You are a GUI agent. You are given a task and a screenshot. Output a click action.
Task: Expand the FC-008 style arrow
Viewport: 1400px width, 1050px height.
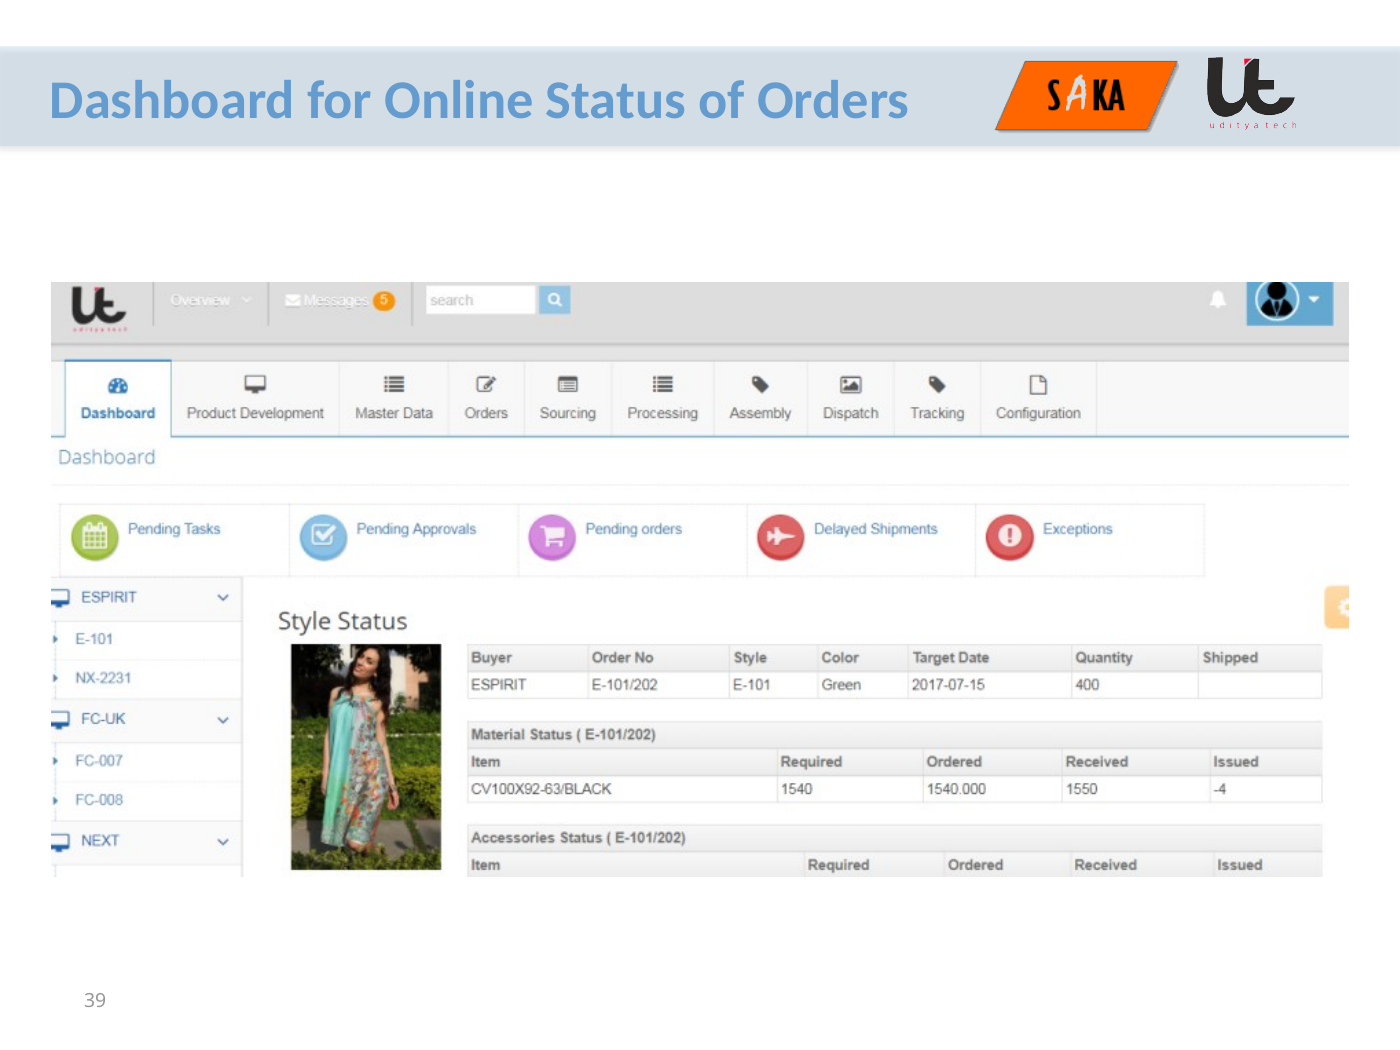[55, 800]
